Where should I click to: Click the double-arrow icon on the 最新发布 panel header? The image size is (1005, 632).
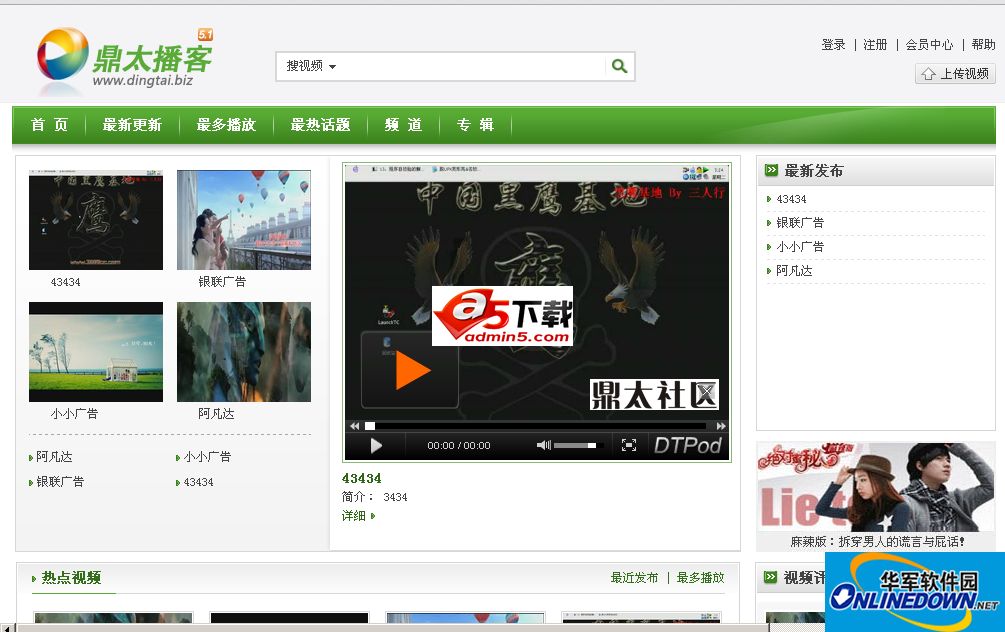click(x=770, y=169)
